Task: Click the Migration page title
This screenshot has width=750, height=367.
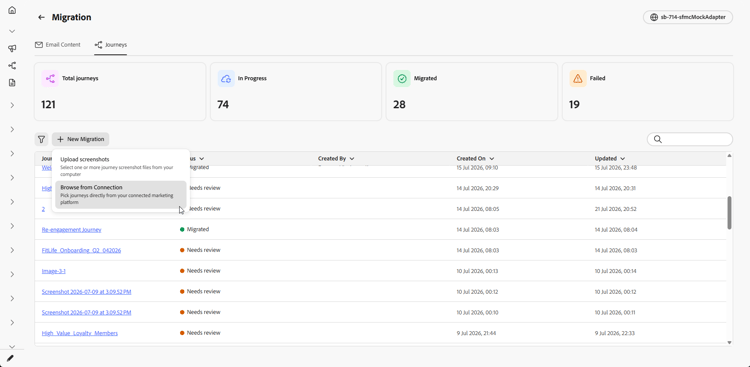Action: tap(72, 17)
